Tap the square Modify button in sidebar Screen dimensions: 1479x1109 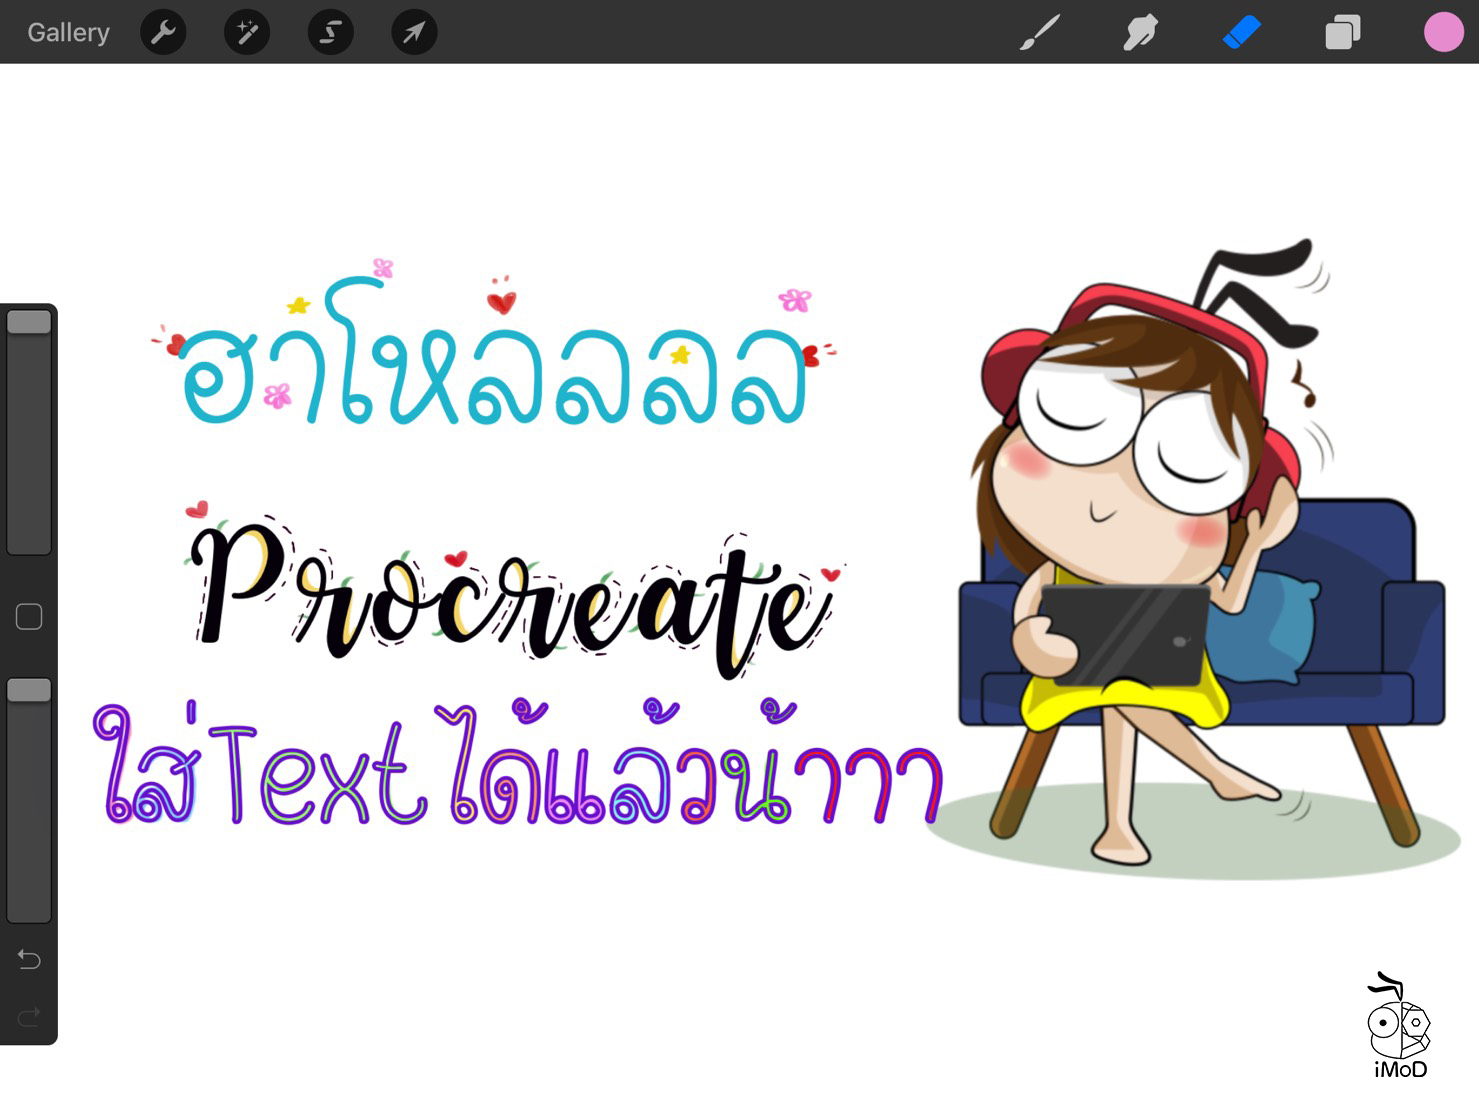point(29,617)
